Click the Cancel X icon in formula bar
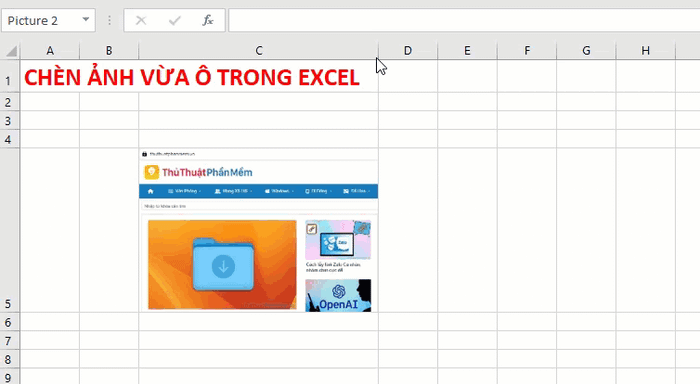Viewport: 700px width, 384px height. pos(141,21)
